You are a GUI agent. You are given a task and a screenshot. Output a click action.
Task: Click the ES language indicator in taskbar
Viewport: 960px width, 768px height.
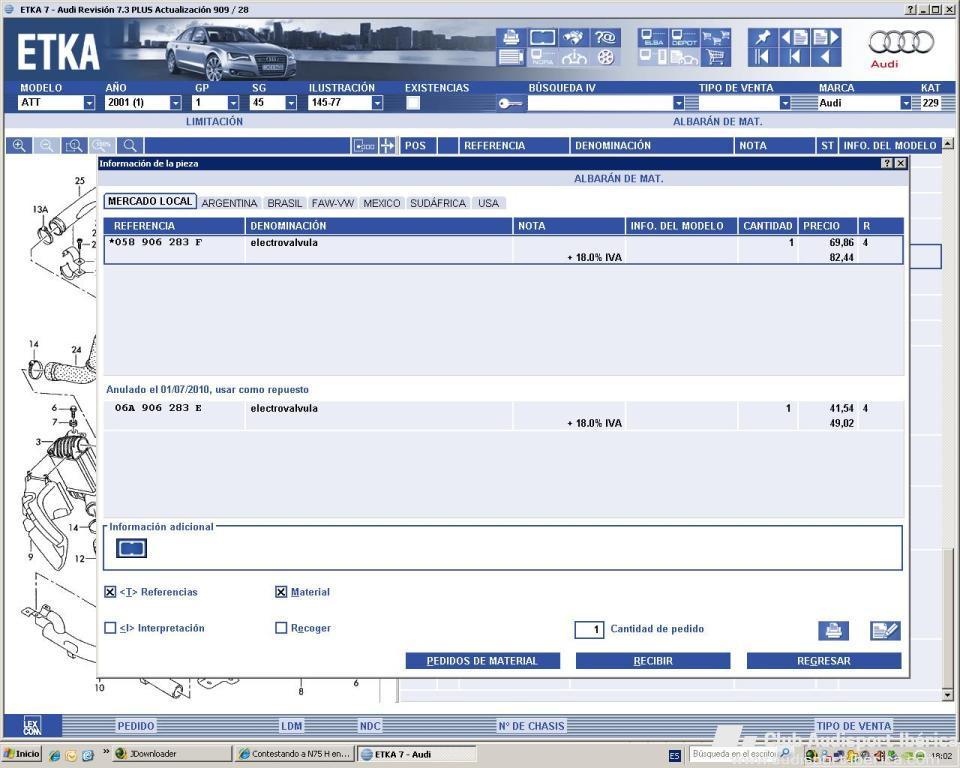click(x=674, y=756)
